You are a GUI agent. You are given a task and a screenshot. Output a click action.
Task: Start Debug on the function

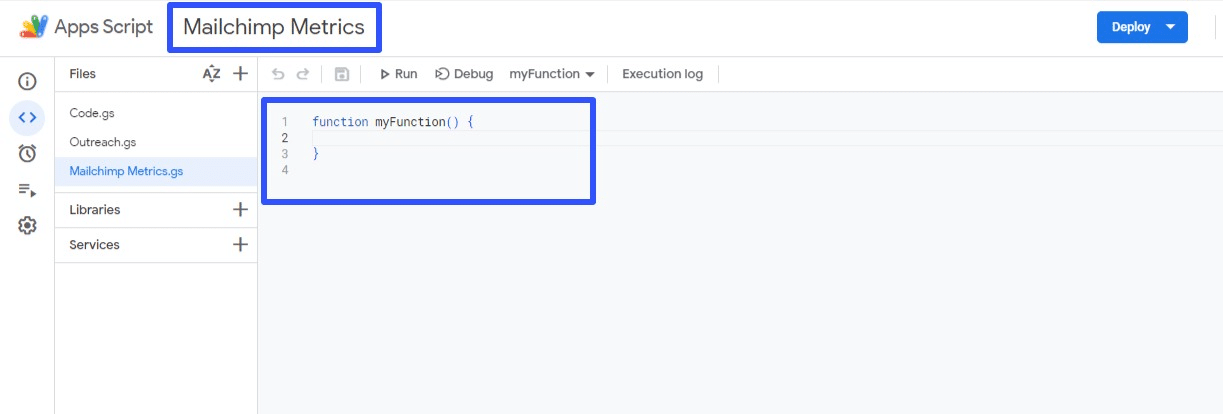(x=464, y=74)
